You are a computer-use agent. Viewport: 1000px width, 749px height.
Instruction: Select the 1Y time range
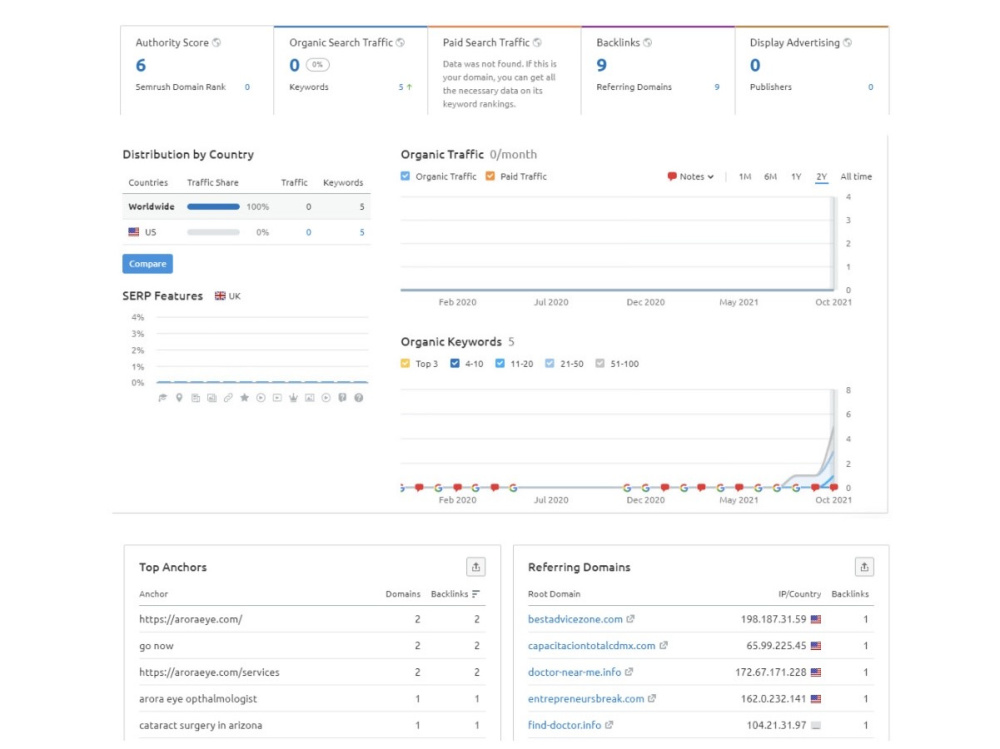click(796, 177)
